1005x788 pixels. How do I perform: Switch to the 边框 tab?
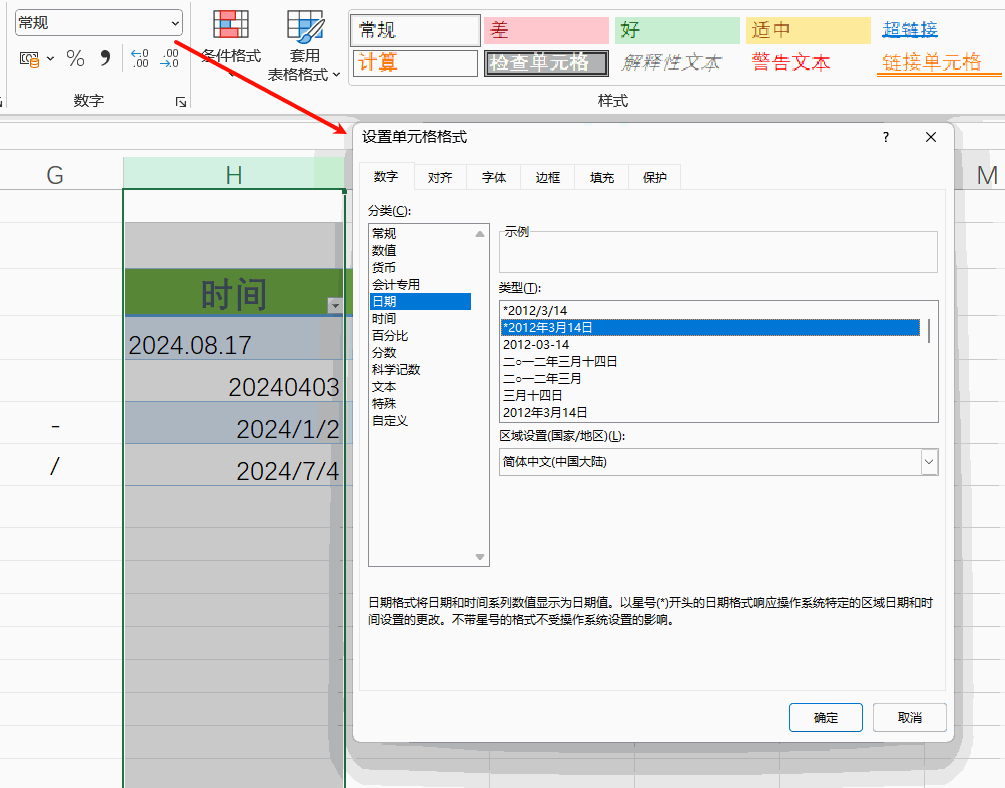[x=547, y=178]
